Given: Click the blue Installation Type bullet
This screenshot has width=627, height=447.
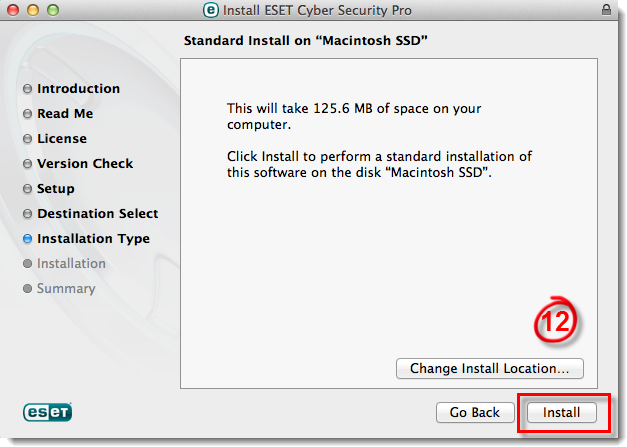Looking at the screenshot, I should point(27,239).
